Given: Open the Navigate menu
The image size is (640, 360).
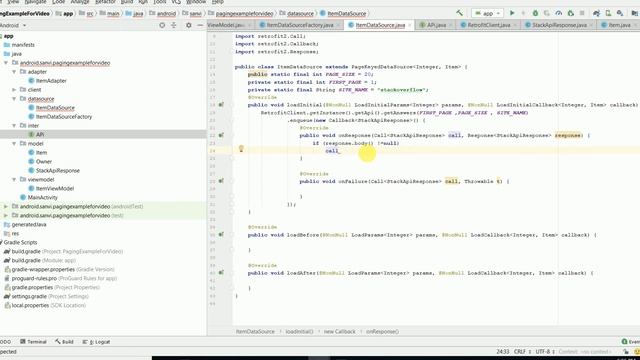Looking at the screenshot, I should 36,2.
